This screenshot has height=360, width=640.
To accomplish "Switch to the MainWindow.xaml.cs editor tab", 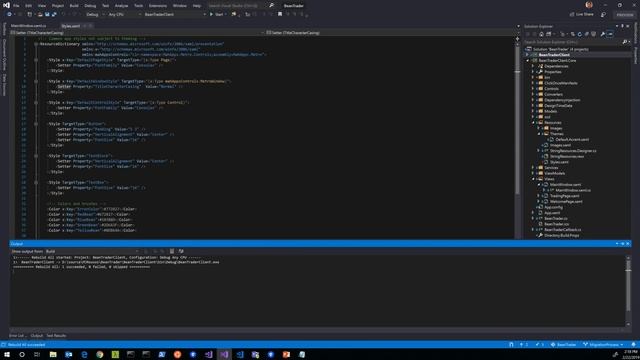I will (x=29, y=26).
